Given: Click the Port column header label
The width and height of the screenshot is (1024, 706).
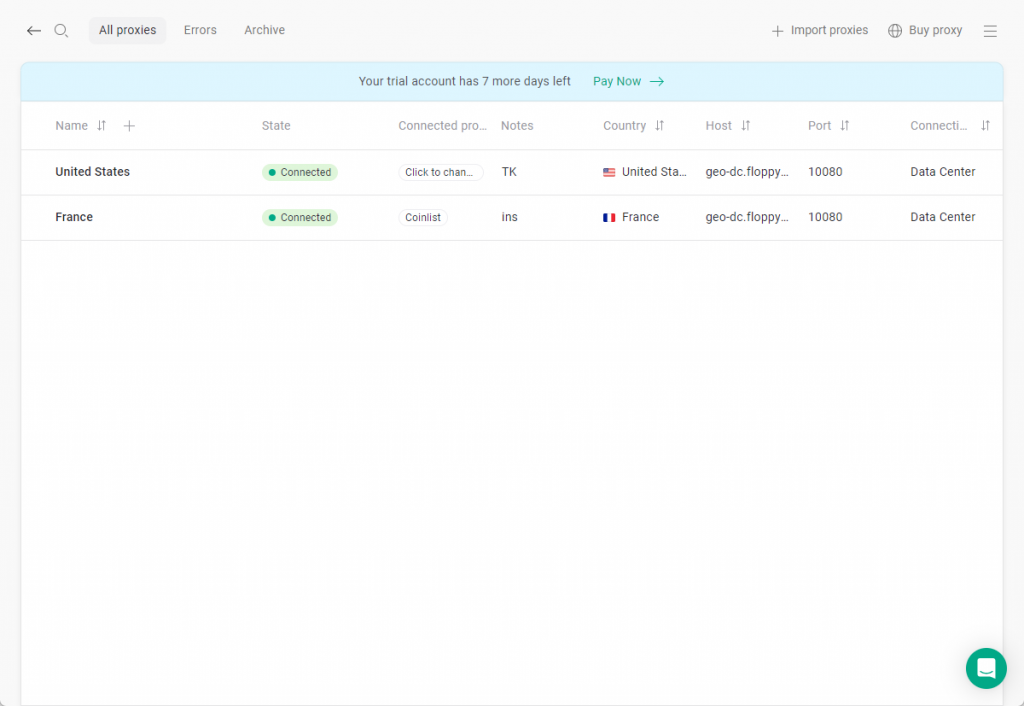Looking at the screenshot, I should [820, 125].
